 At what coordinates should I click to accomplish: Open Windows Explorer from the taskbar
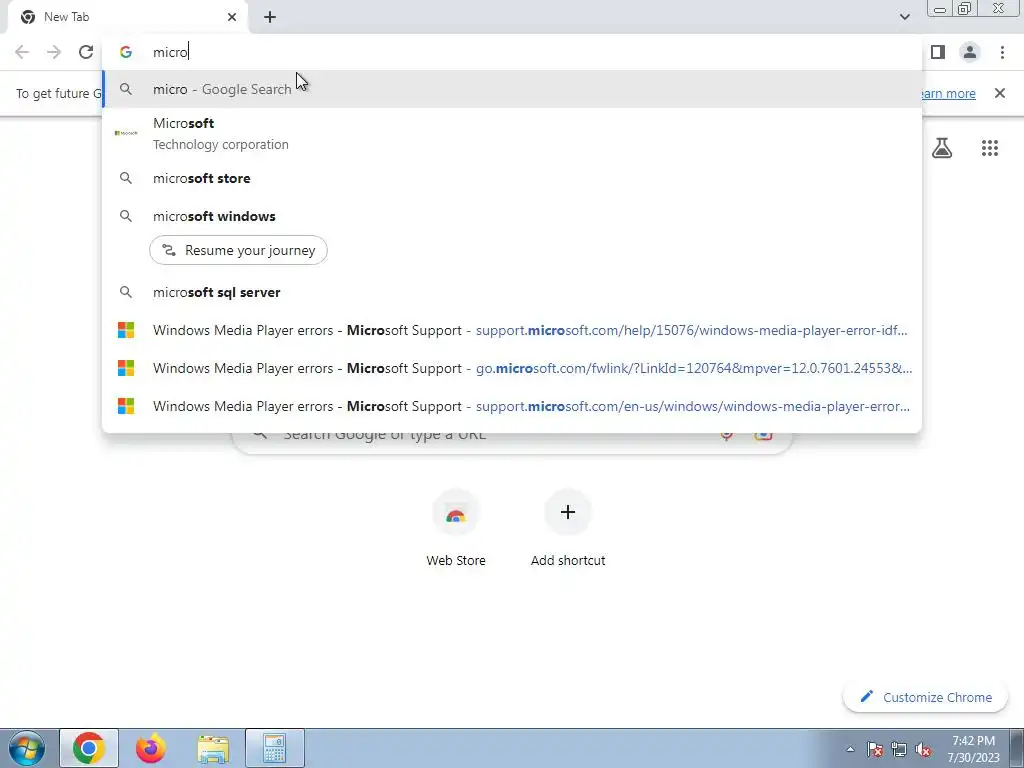point(213,748)
